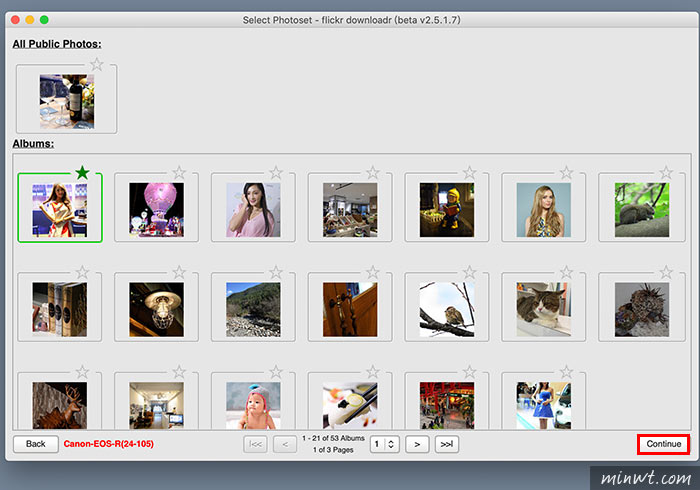Click the Canon-EOS-R(24-105) album name label
This screenshot has height=490, width=700.
(x=108, y=444)
